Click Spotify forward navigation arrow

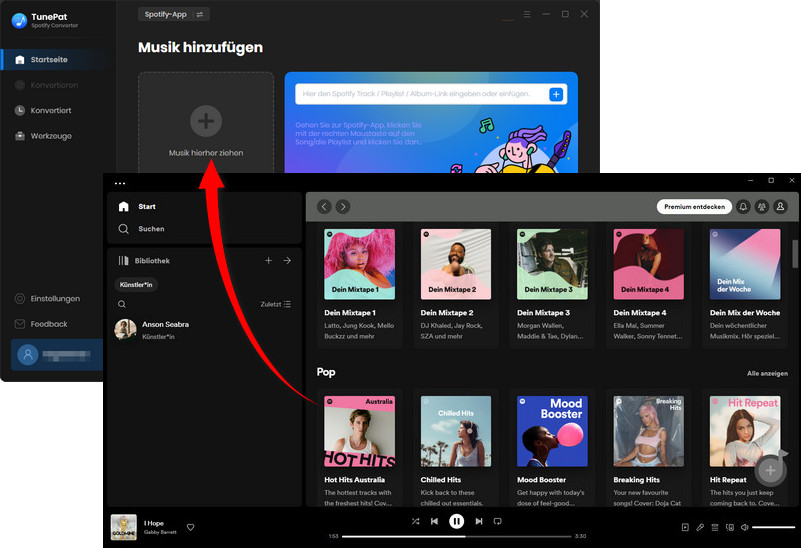(343, 206)
